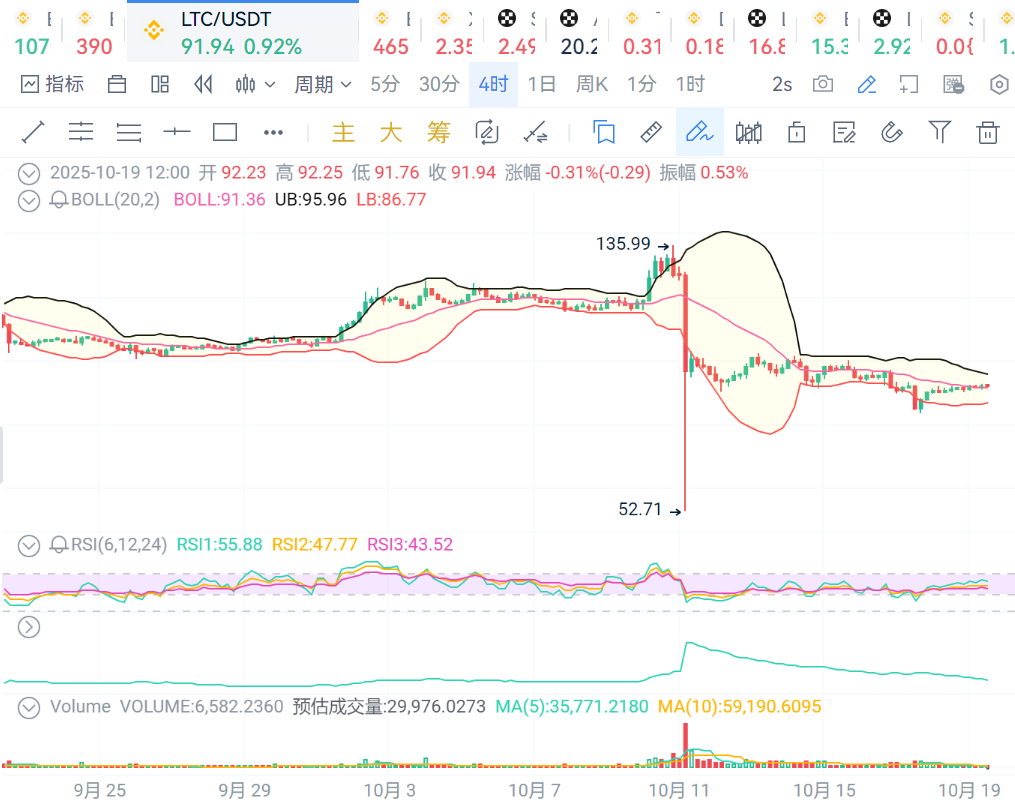Image resolution: width=1015 pixels, height=810 pixels.
Task: Collapse the candle info row chevron
Action: pyautogui.click(x=28, y=174)
